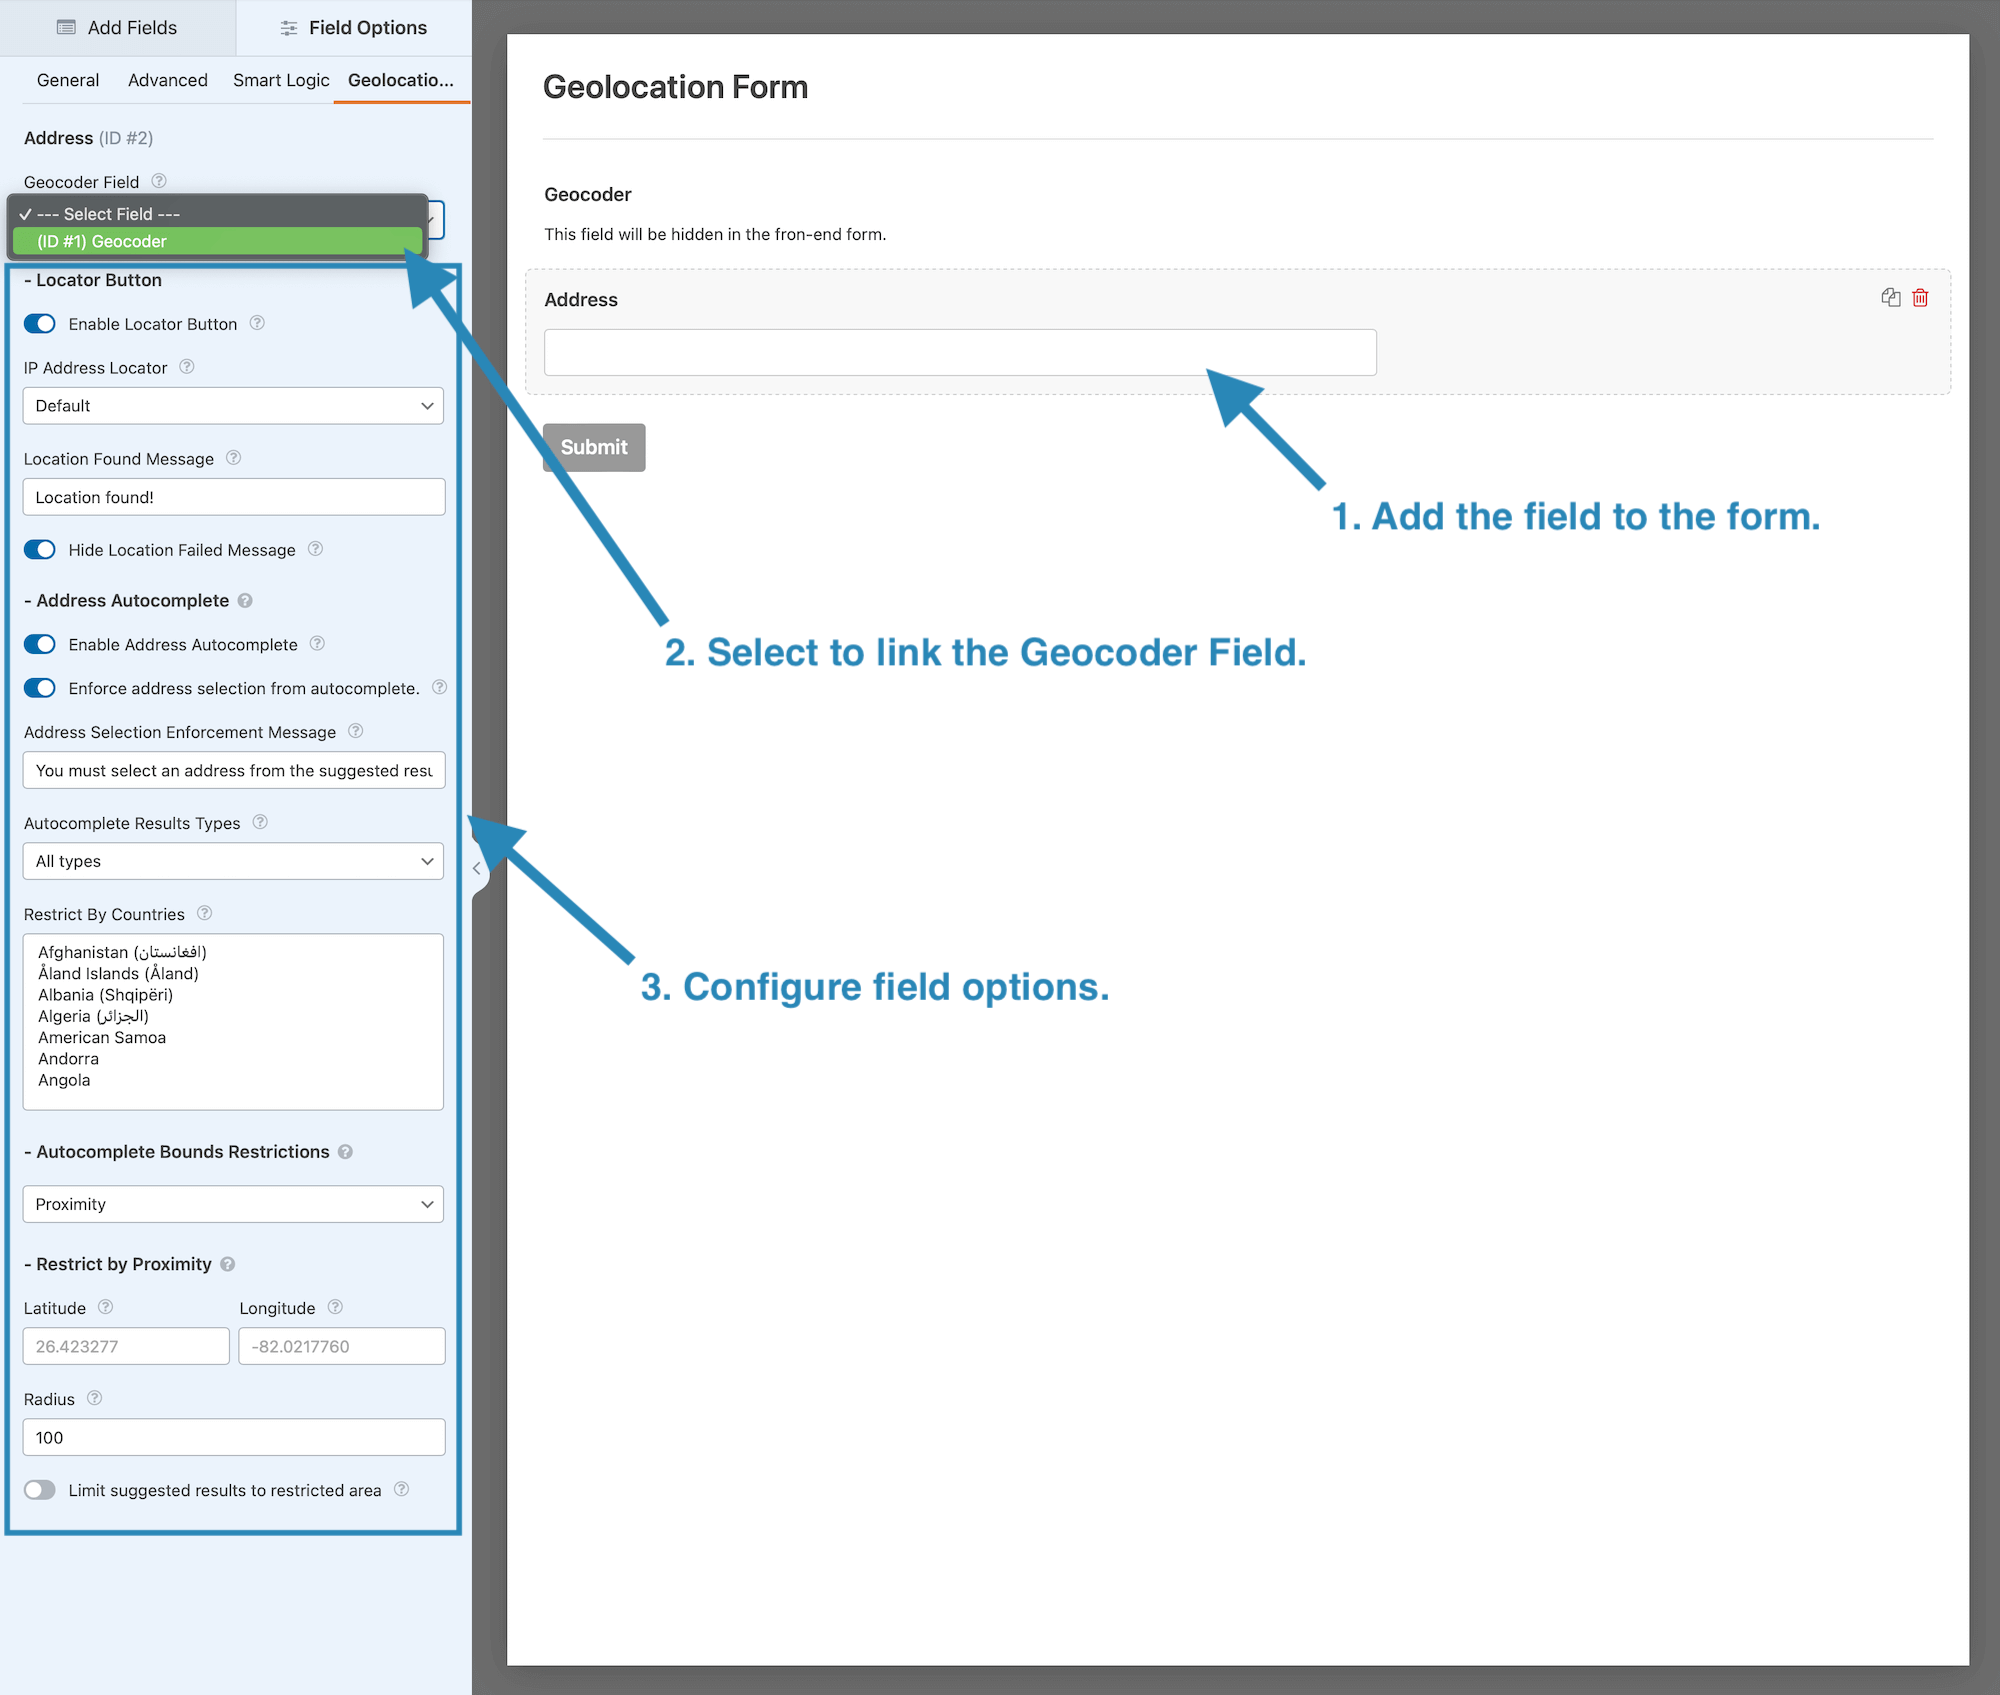Select Albania in countries list
The image size is (2000, 1695).
tap(106, 995)
